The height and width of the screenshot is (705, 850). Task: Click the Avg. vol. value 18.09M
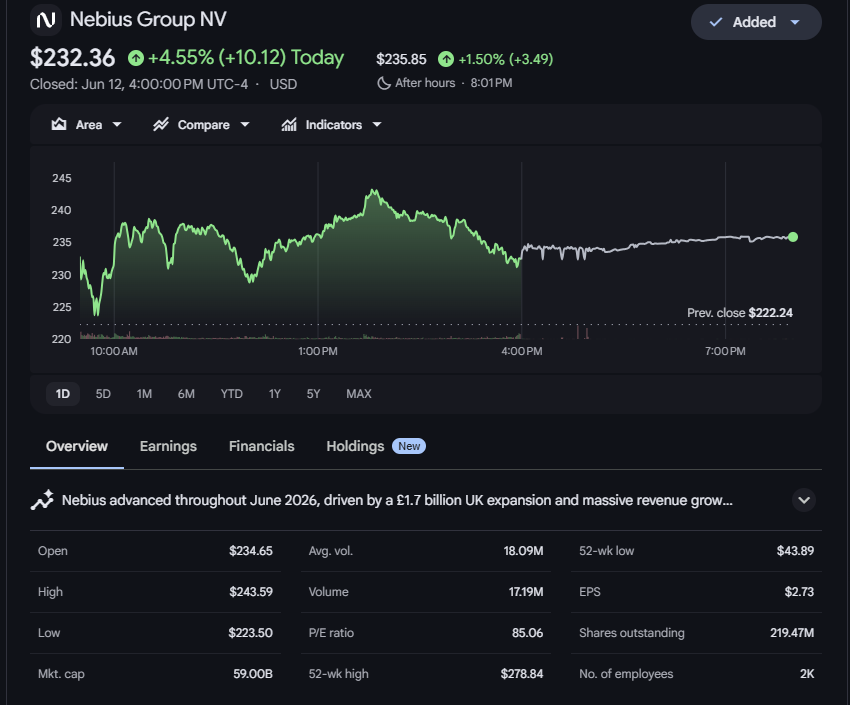[x=523, y=551]
